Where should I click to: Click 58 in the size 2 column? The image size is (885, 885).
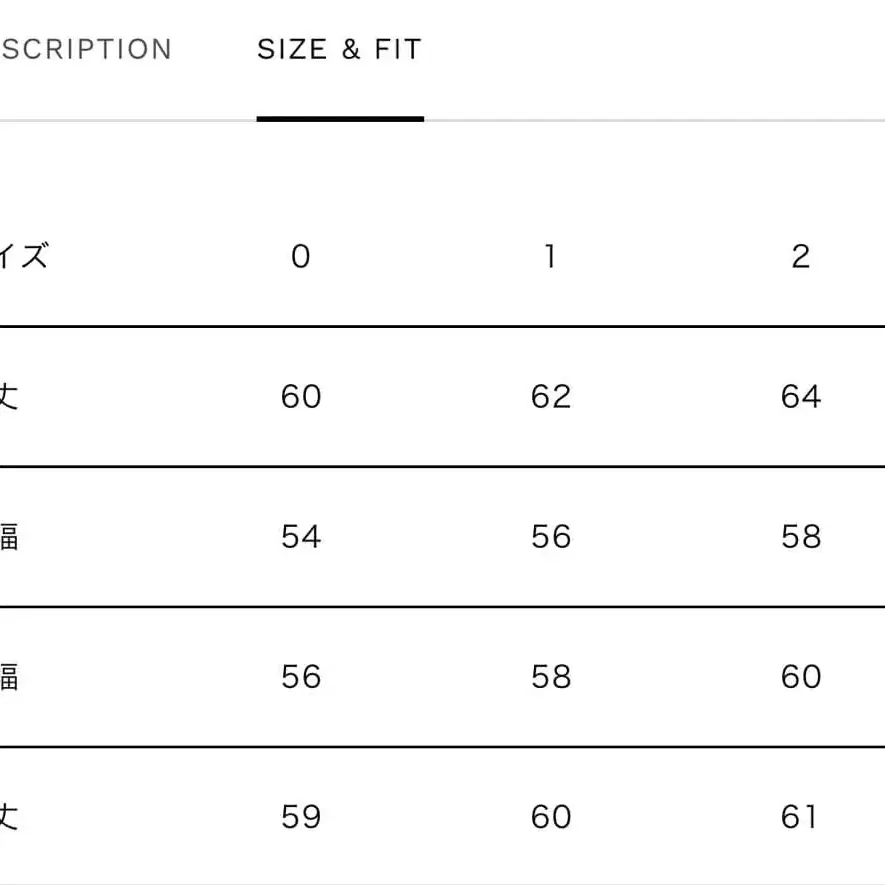pyautogui.click(x=800, y=537)
